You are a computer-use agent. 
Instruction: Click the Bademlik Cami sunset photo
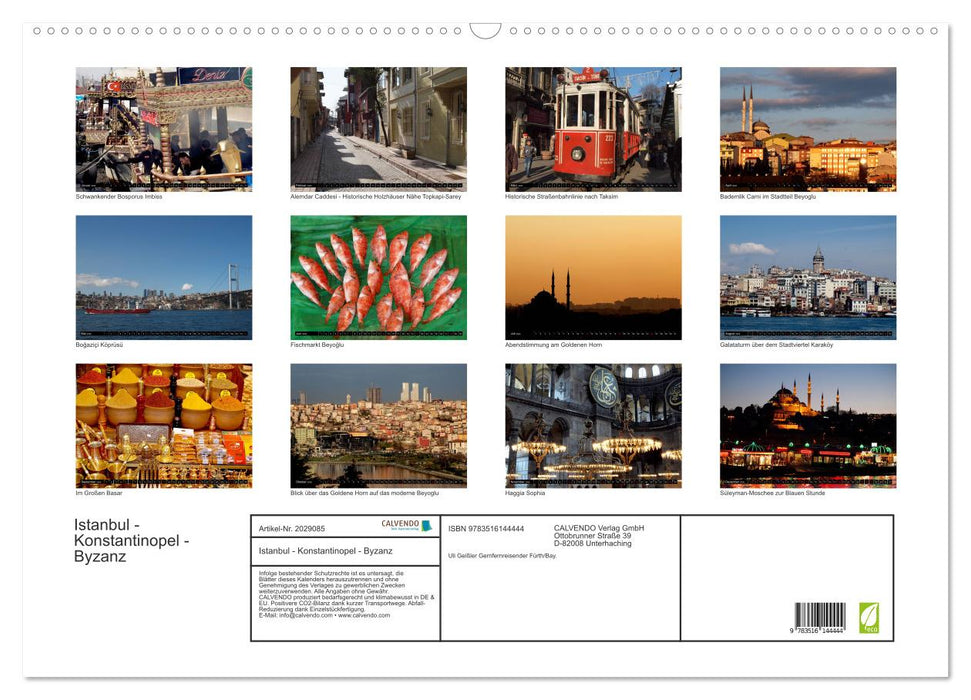[808, 128]
